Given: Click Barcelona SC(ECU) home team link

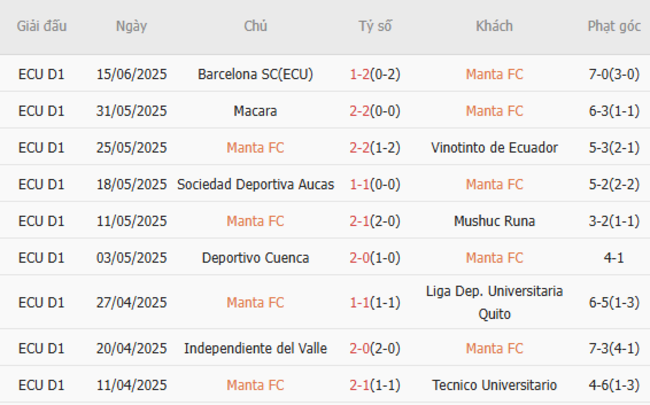Looking at the screenshot, I should tap(255, 74).
